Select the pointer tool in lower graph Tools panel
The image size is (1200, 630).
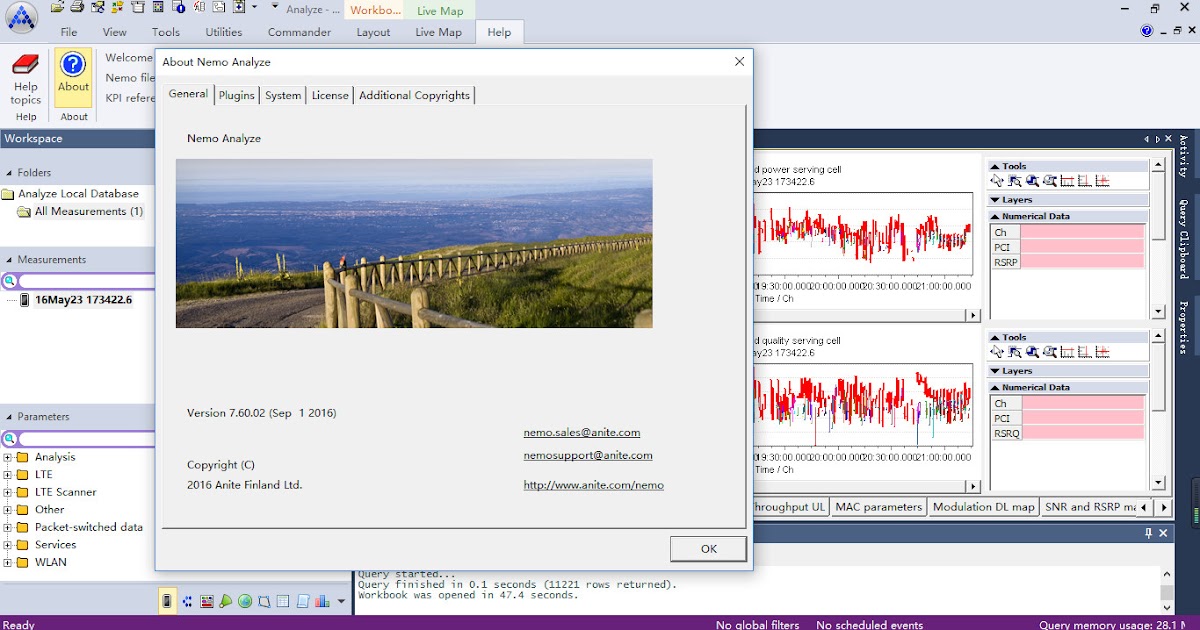pos(997,352)
